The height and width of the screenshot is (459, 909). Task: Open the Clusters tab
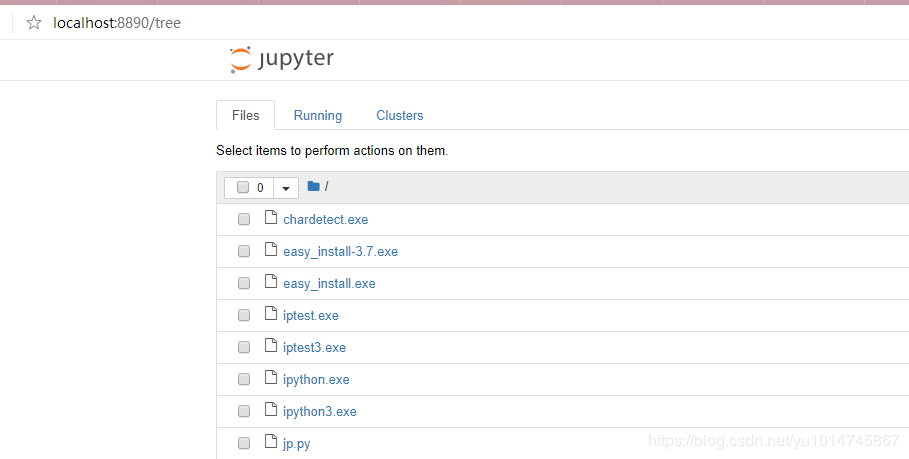pos(400,116)
